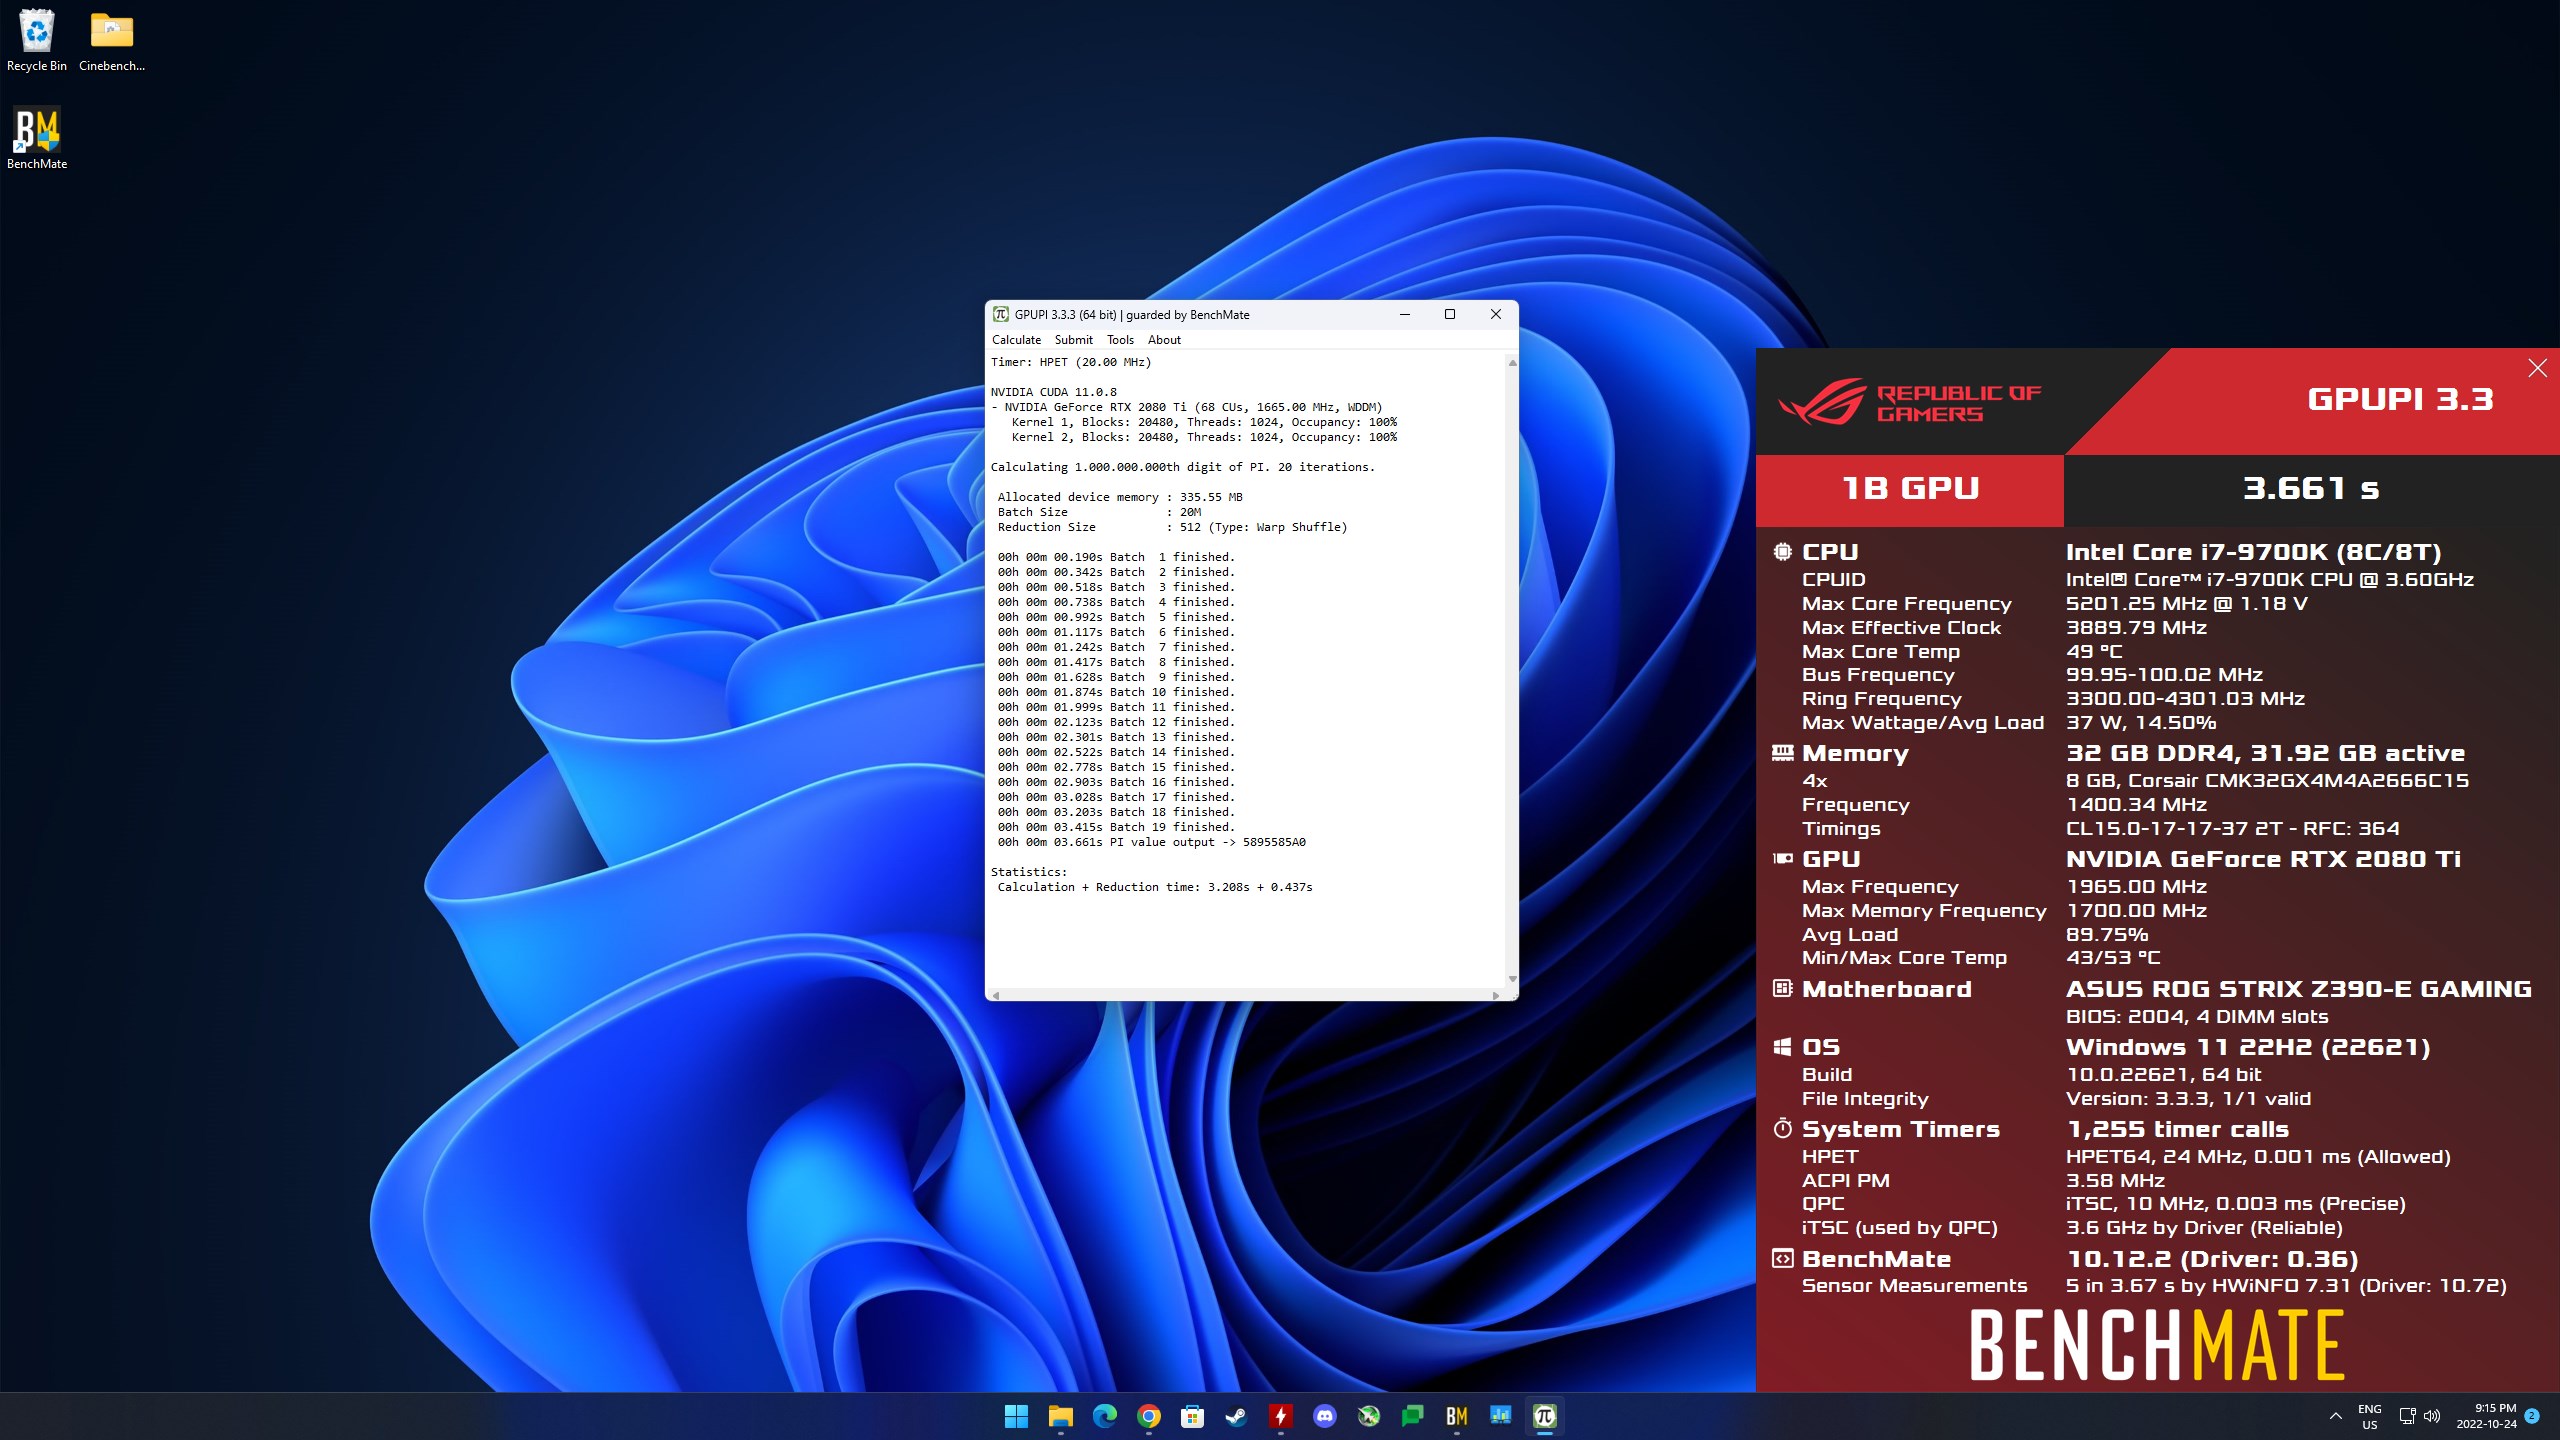Click 'PI value output -> 5895585A0' line
Screen dimensions: 2560x1440
[x=1151, y=842]
